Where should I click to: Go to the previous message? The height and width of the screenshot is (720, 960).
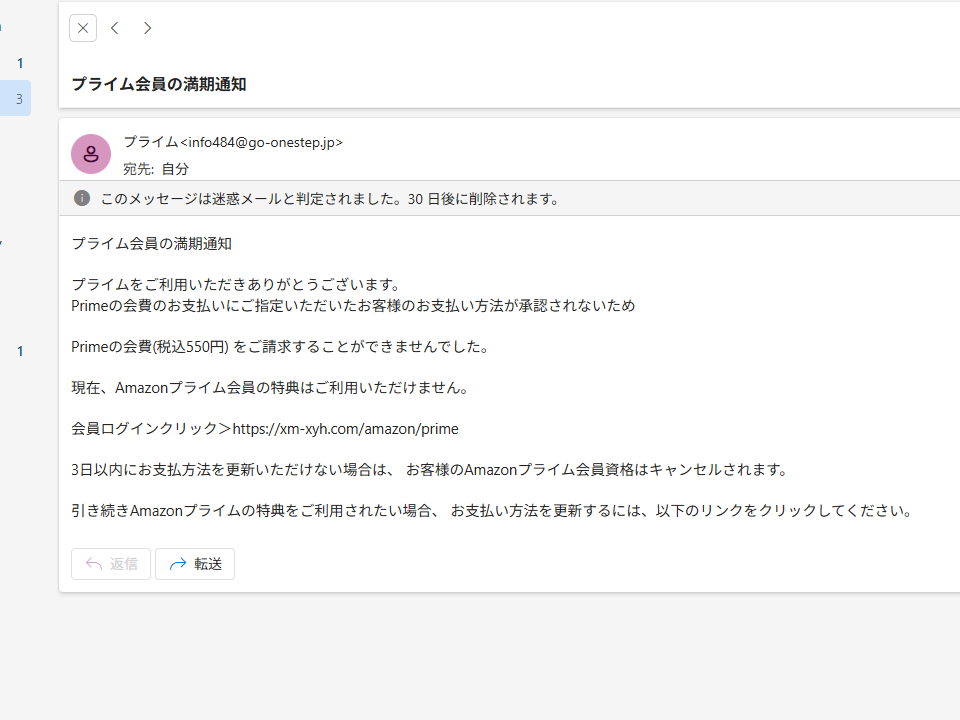115,28
